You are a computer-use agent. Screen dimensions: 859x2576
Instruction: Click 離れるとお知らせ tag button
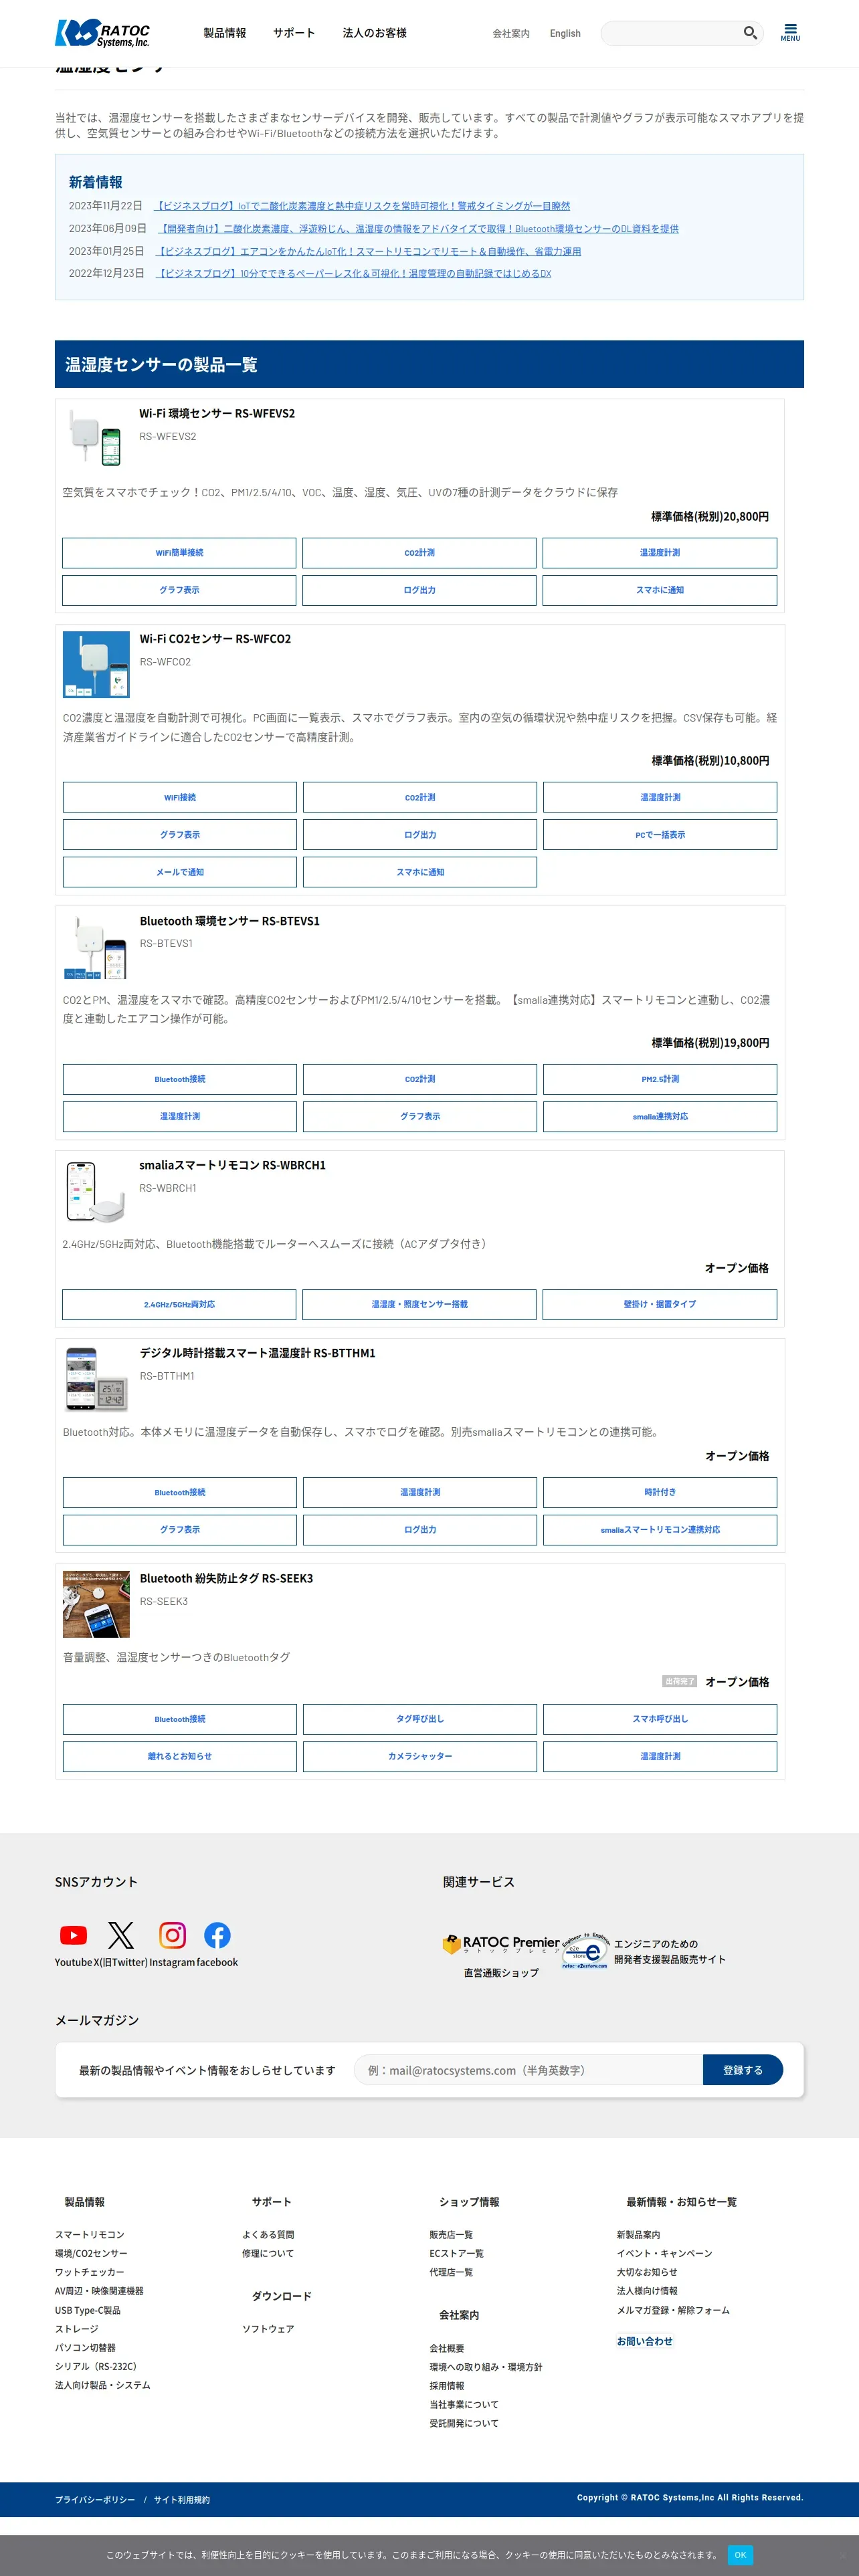click(x=180, y=1757)
